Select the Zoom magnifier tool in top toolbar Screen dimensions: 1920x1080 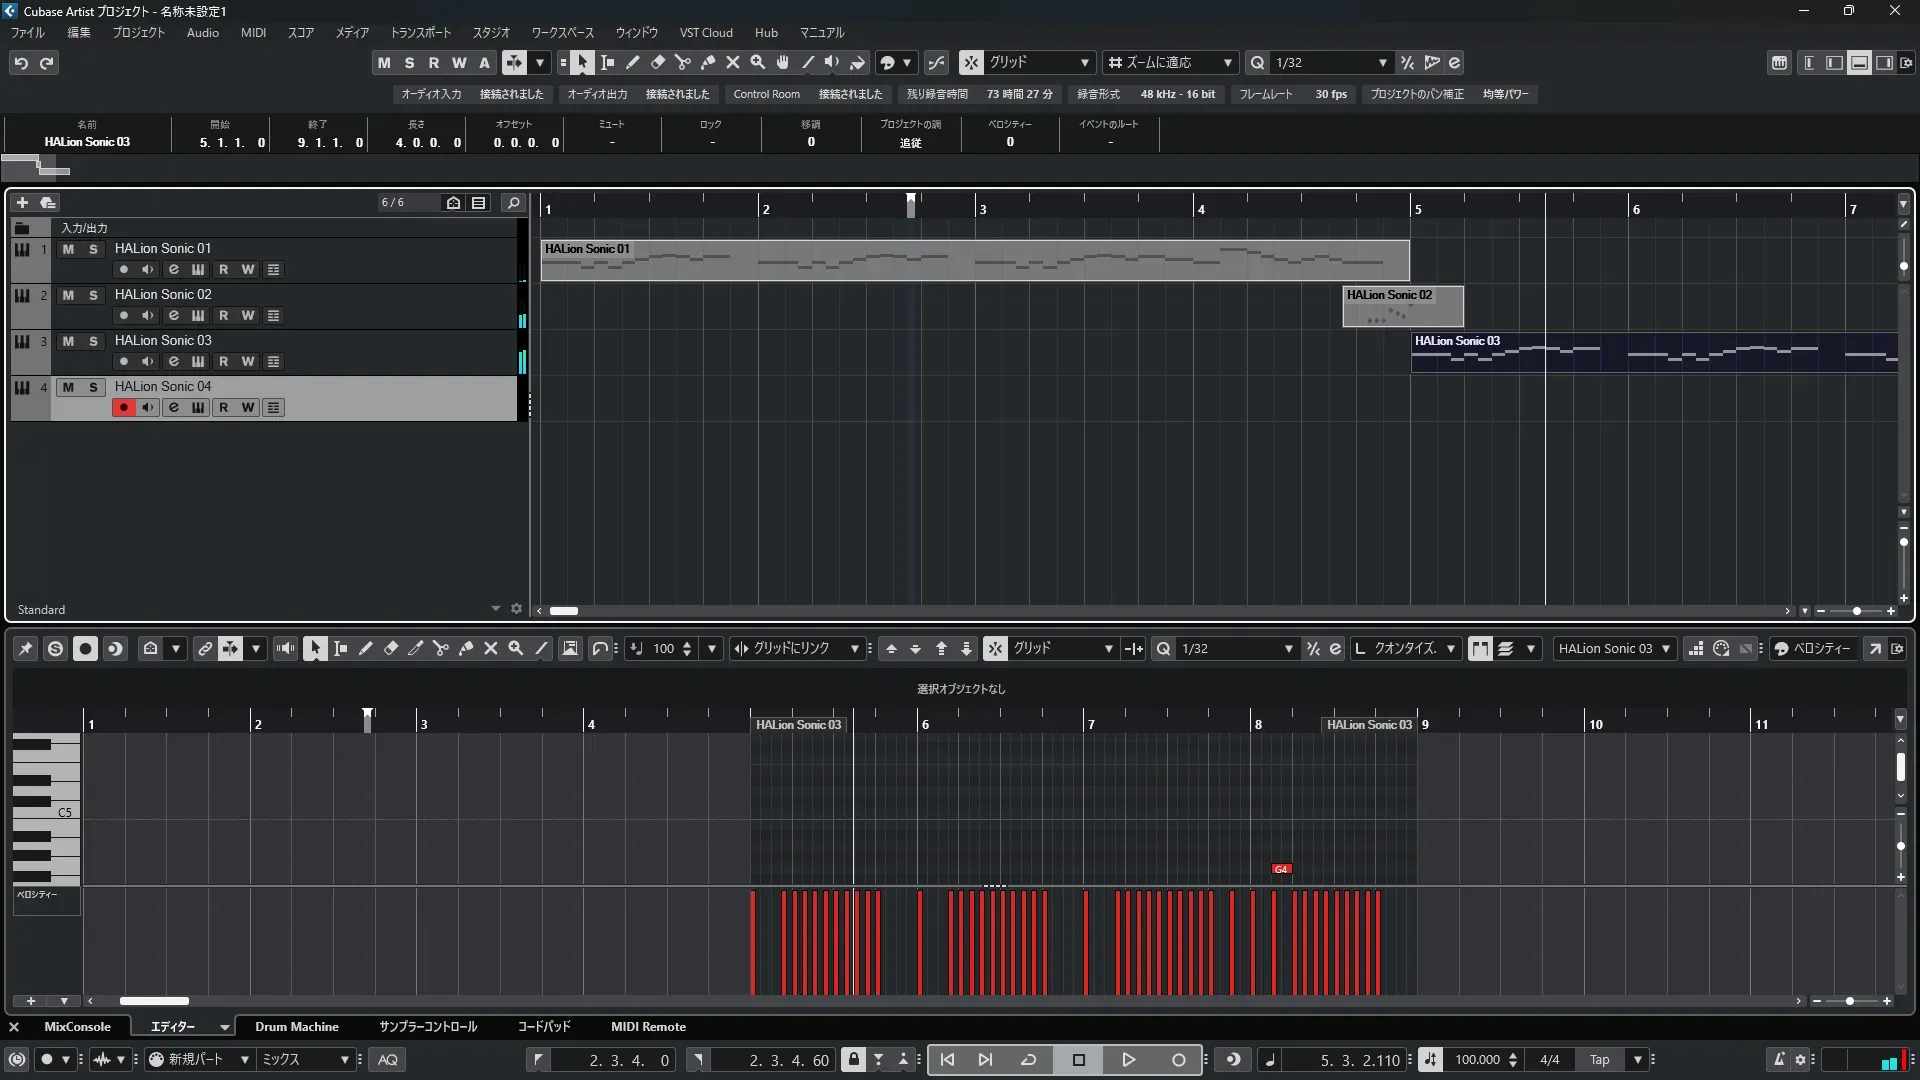click(x=758, y=63)
